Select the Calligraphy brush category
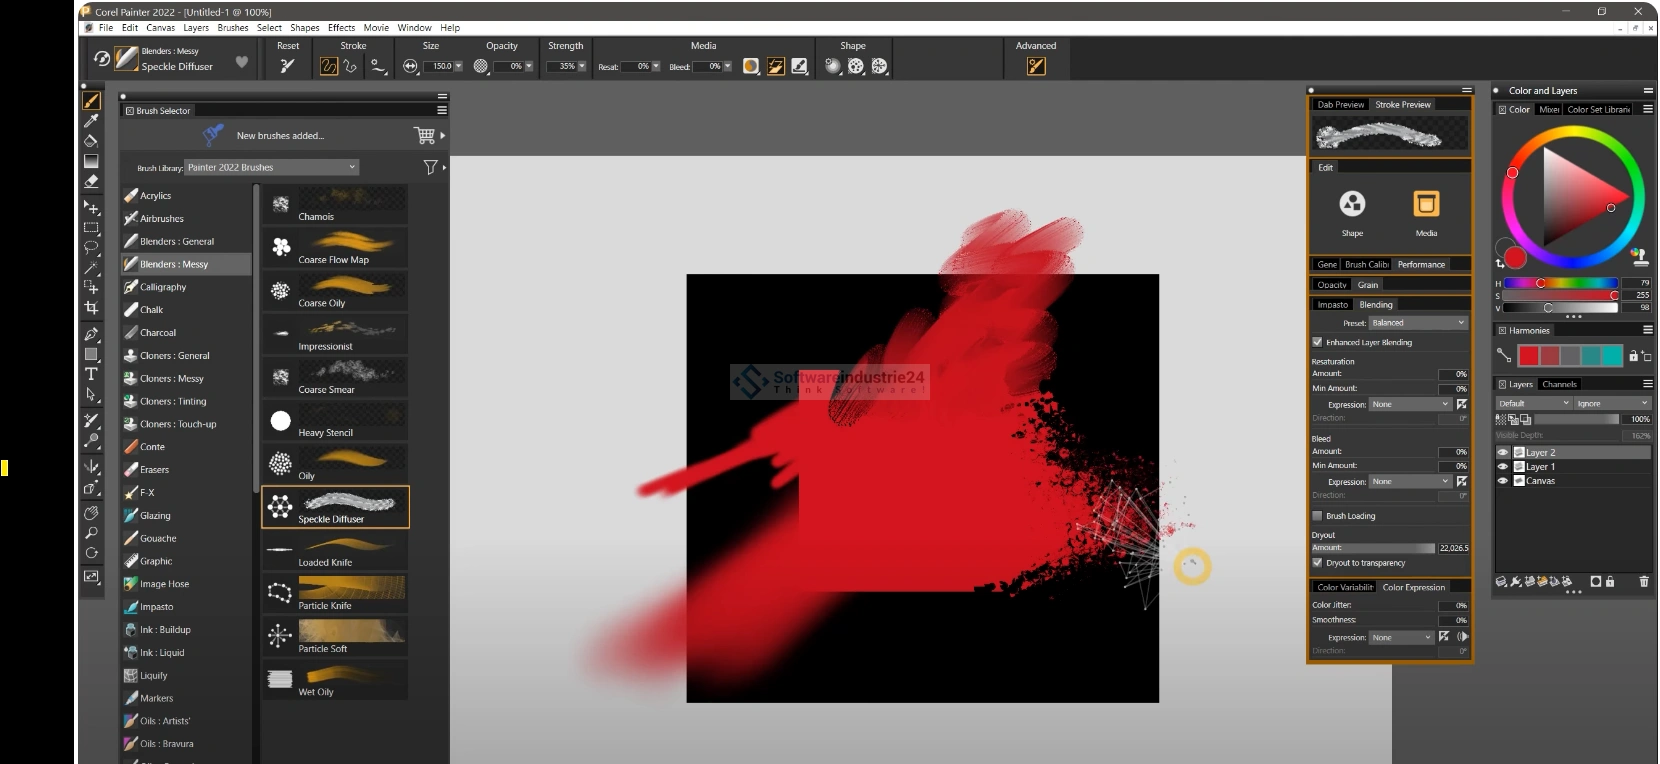1660x764 pixels. [163, 287]
